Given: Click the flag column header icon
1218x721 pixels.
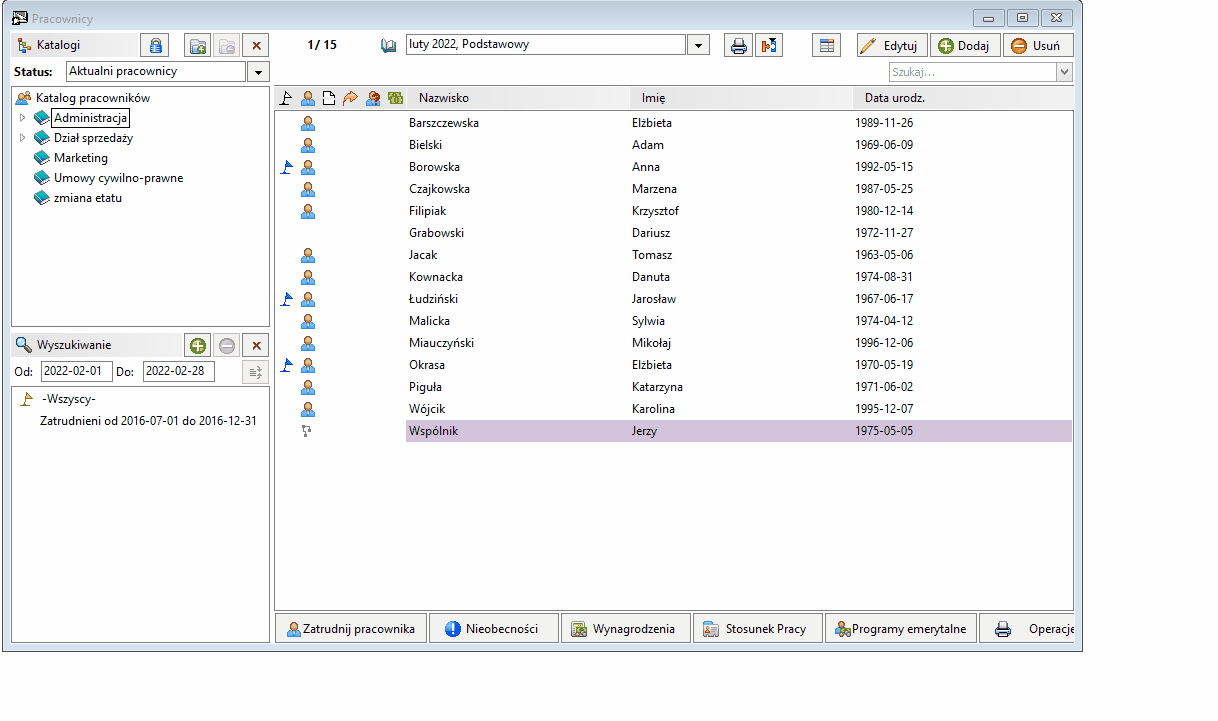Looking at the screenshot, I should 287,98.
